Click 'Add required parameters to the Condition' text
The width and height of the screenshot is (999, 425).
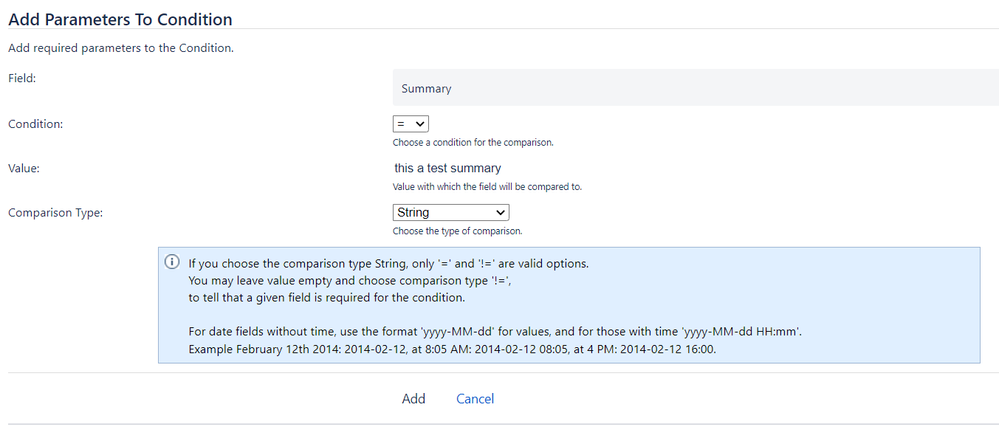tap(121, 48)
